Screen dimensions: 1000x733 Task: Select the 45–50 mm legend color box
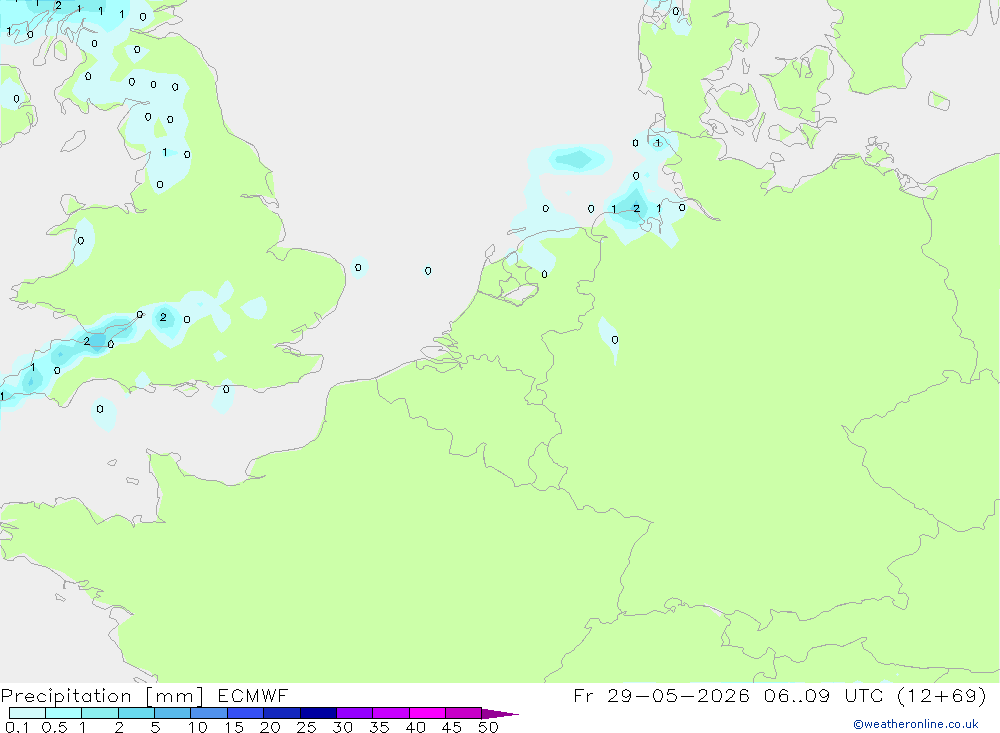(x=464, y=713)
